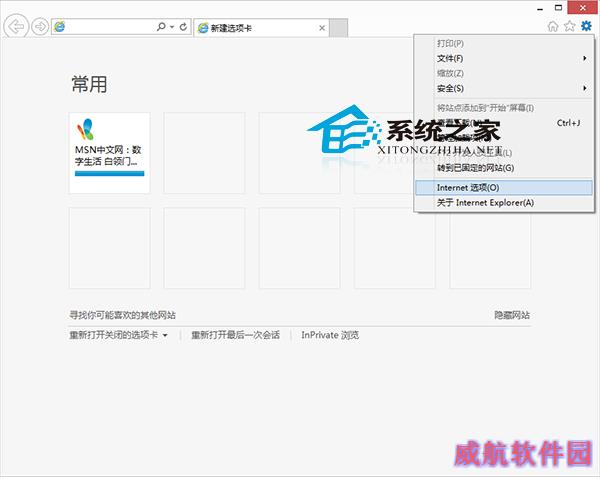600x477 pixels.
Task: Click the MSN butterfly logo icon
Action: pyautogui.click(x=85, y=129)
